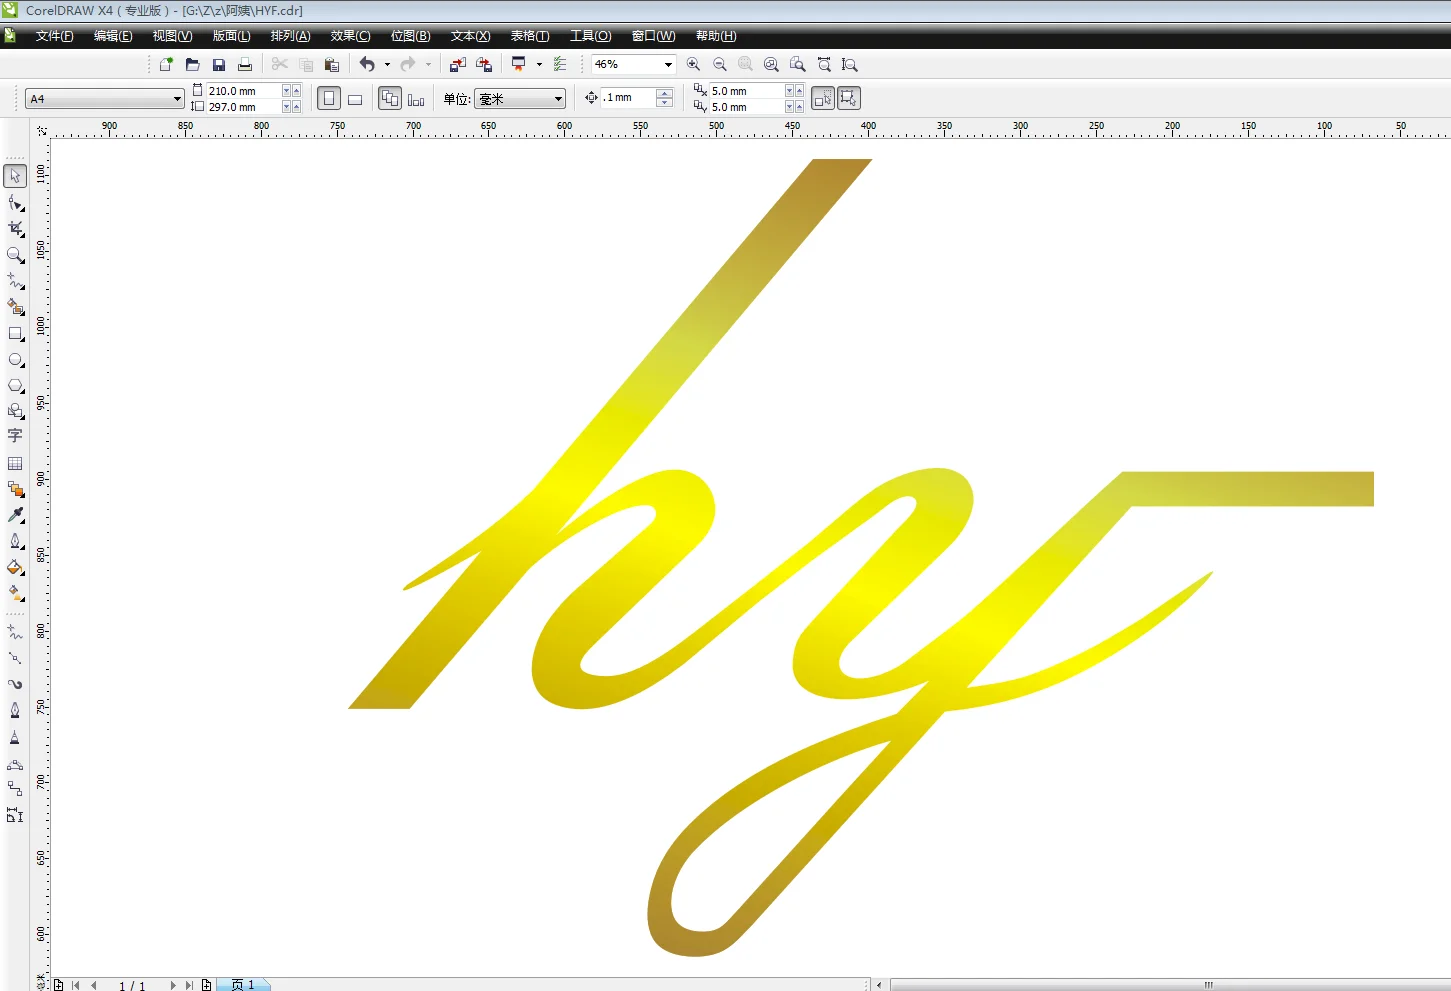Open the 文件(F) menu

[x=54, y=36]
